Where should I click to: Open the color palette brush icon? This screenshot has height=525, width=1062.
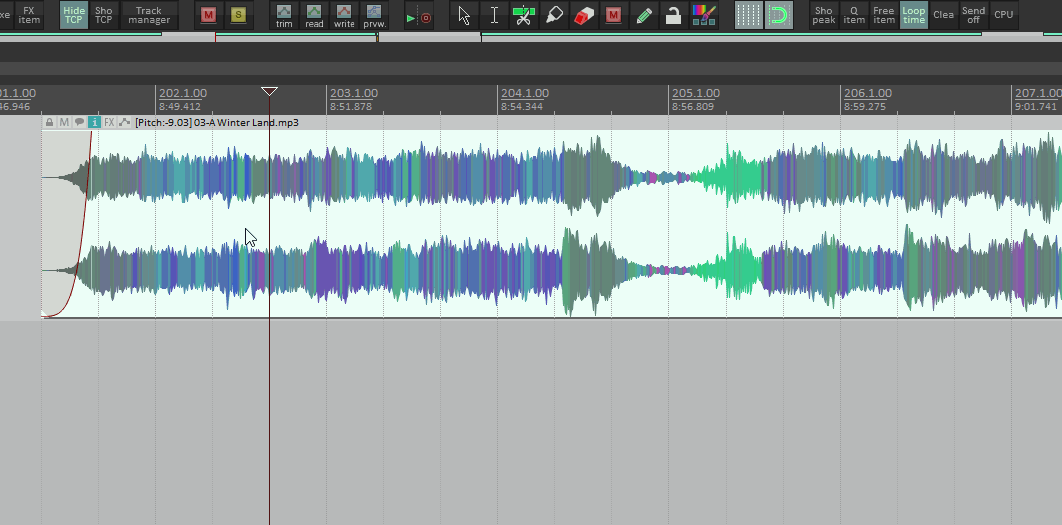pos(704,15)
